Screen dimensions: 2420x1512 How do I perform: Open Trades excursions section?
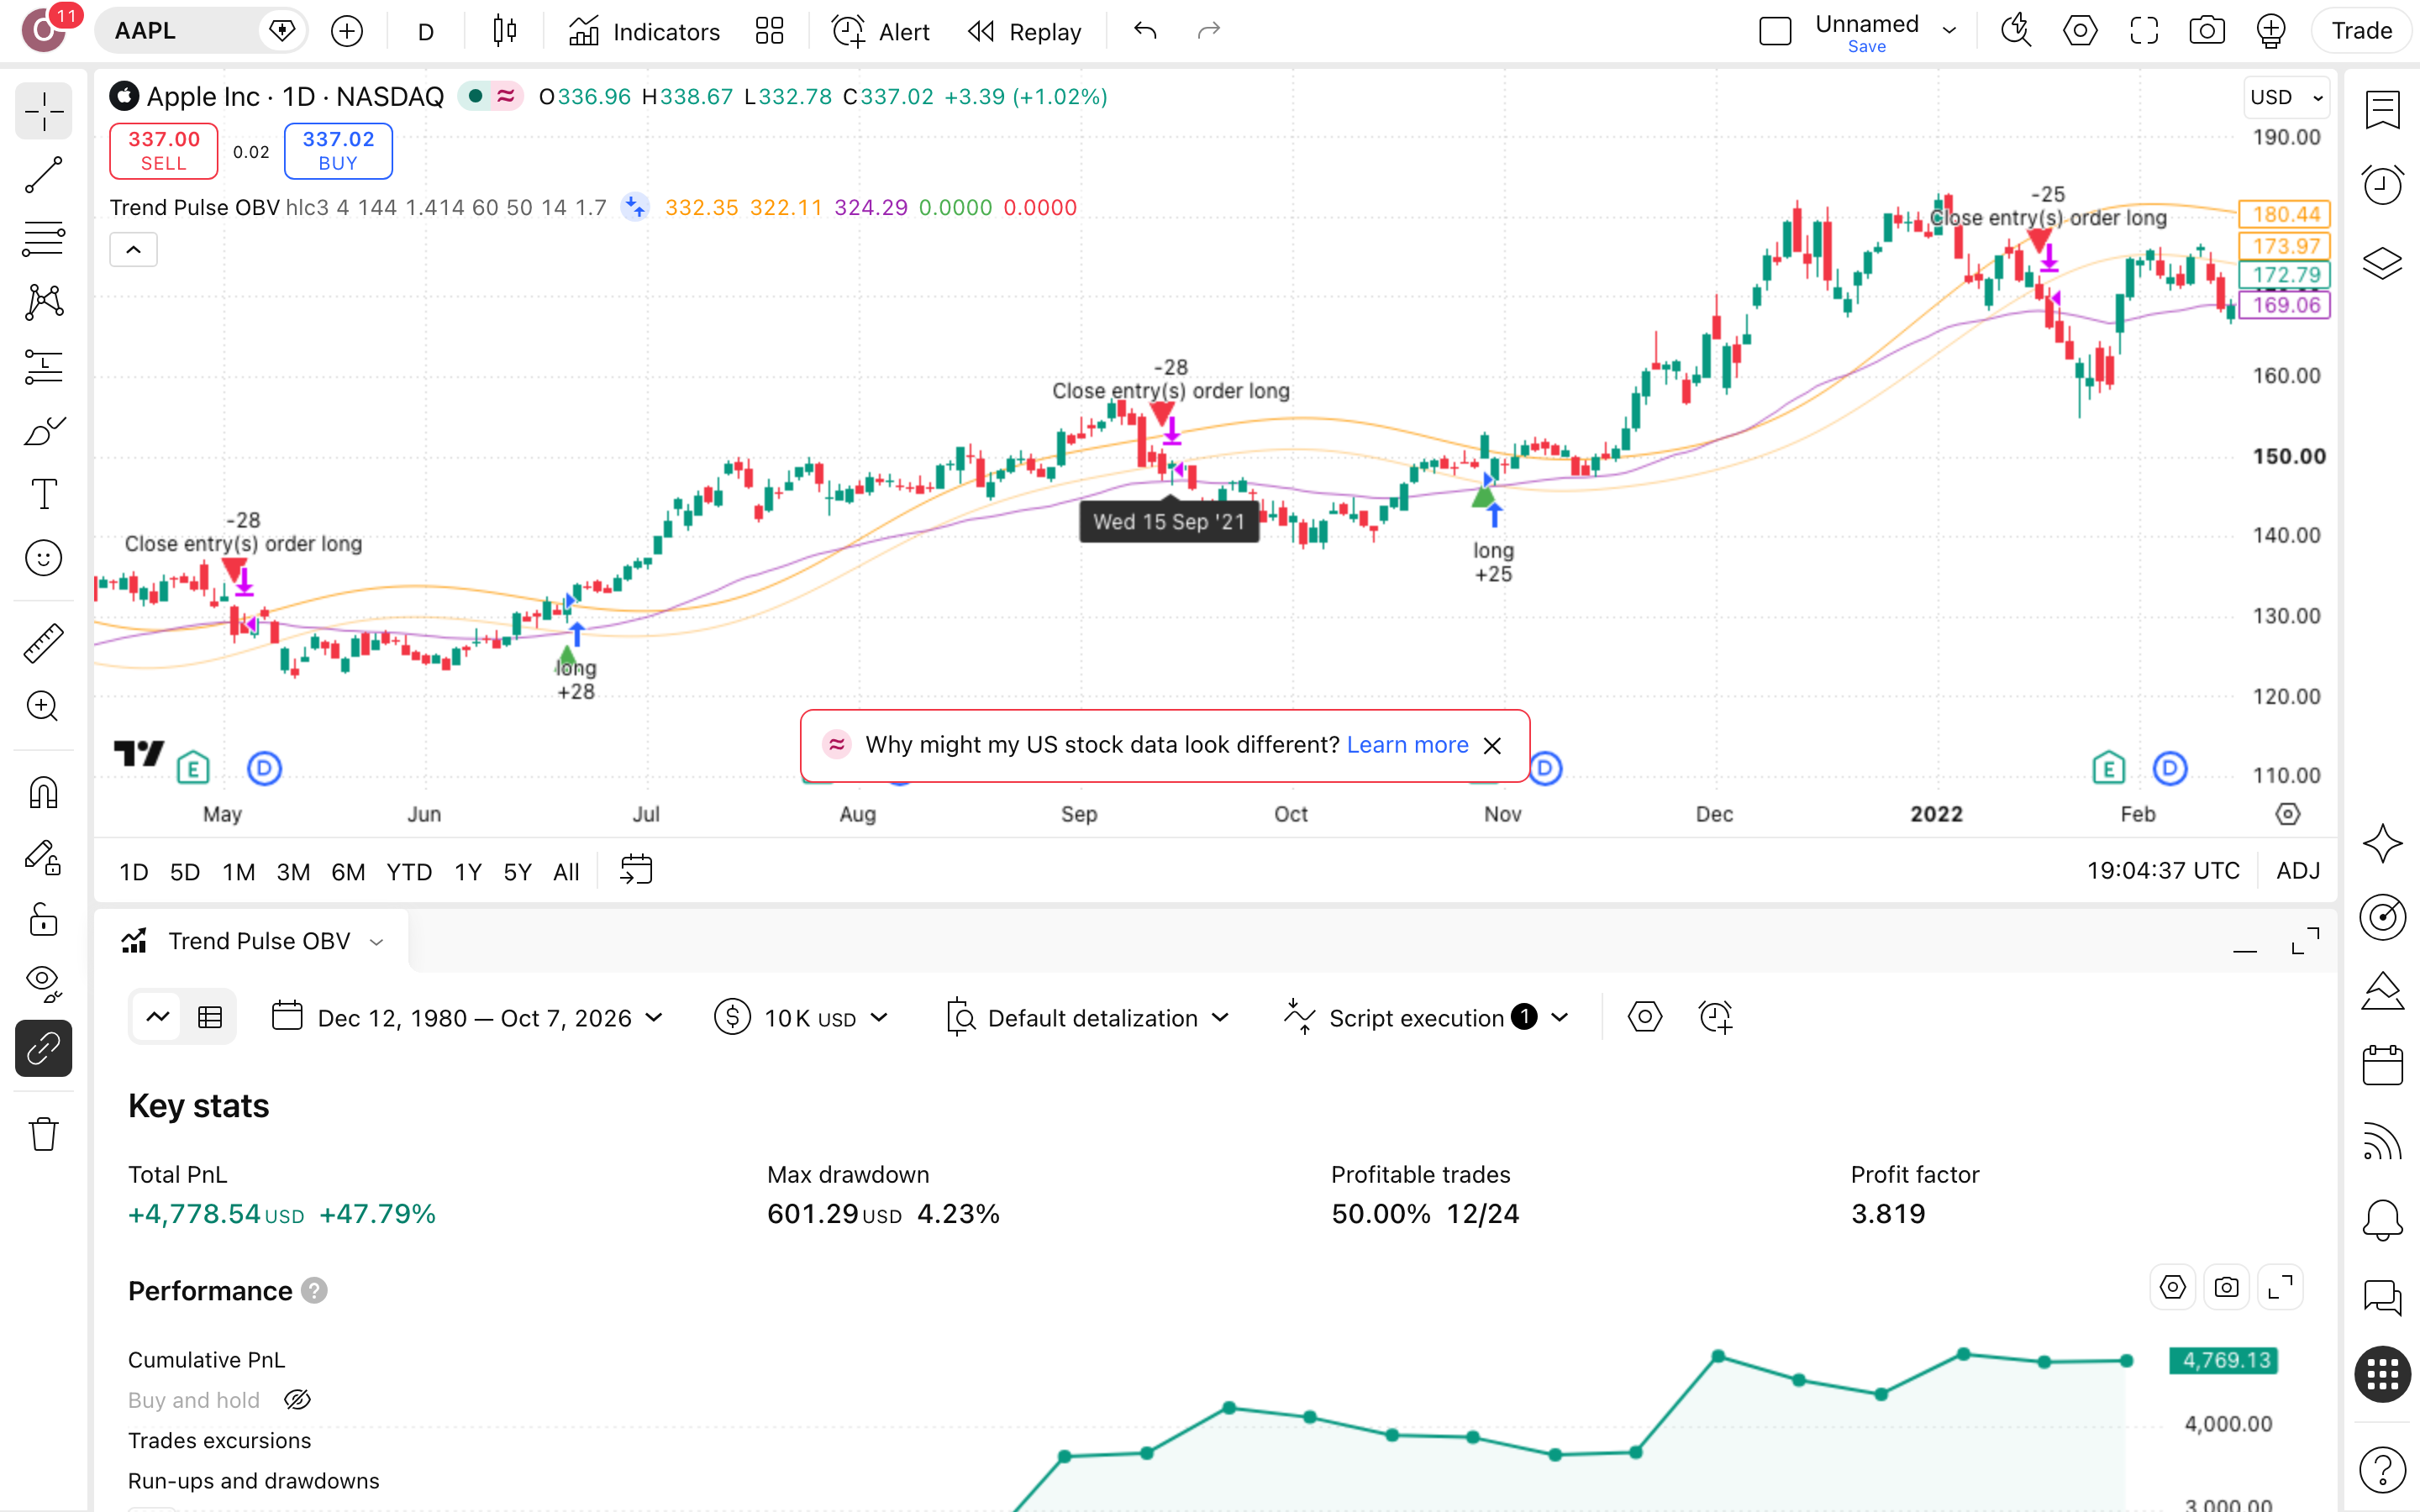219,1441
